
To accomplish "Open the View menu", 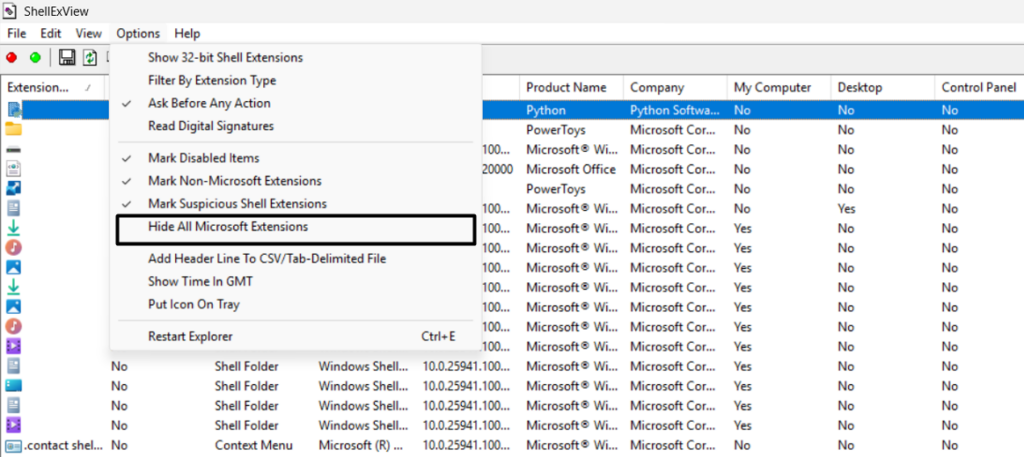I will (x=88, y=33).
